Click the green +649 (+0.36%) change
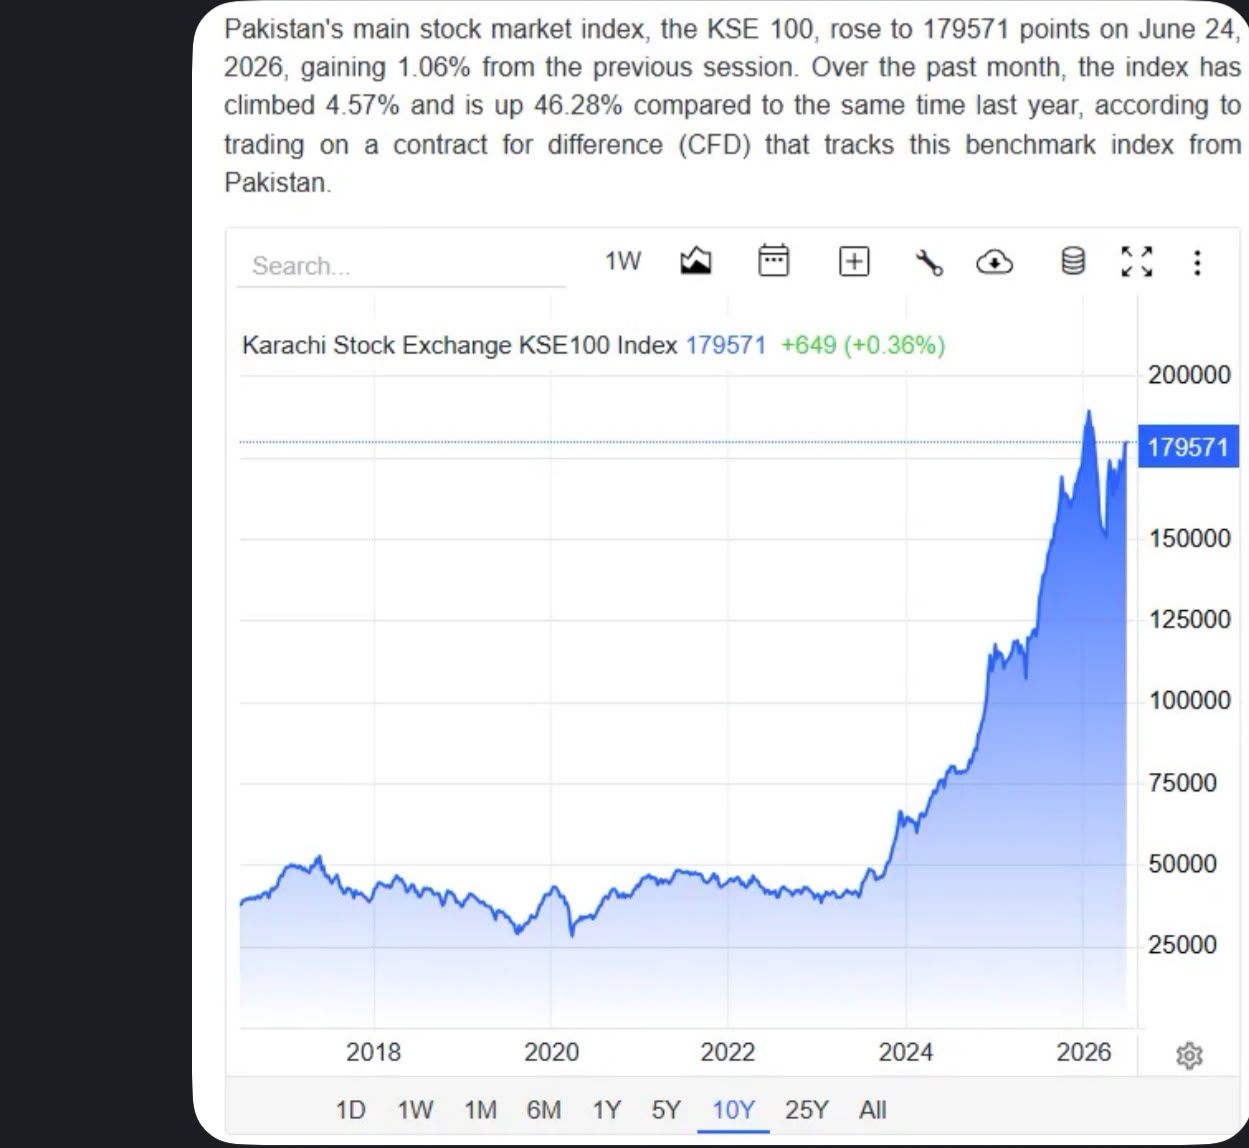 coord(863,346)
